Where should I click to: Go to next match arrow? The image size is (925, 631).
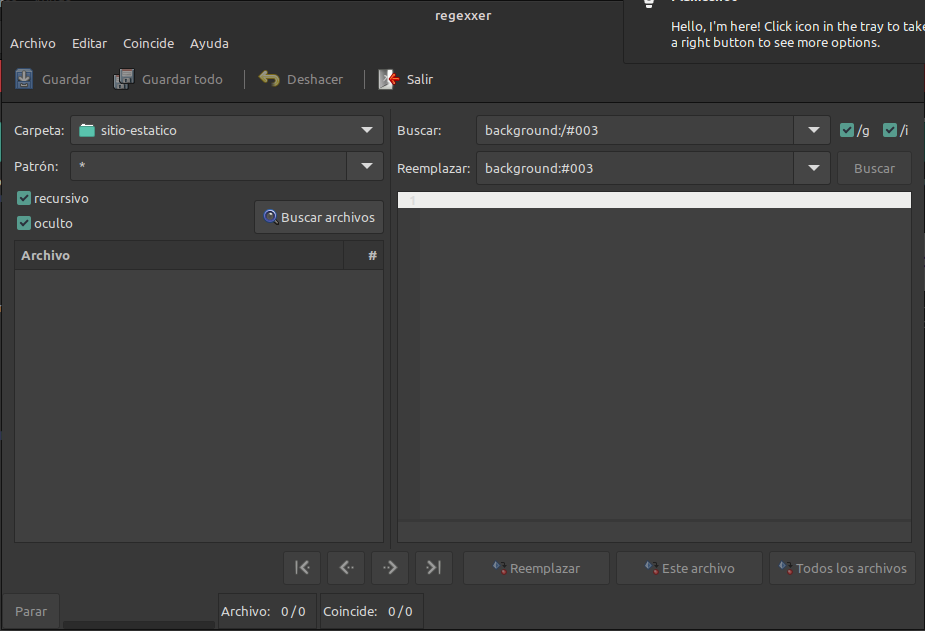(x=390, y=568)
